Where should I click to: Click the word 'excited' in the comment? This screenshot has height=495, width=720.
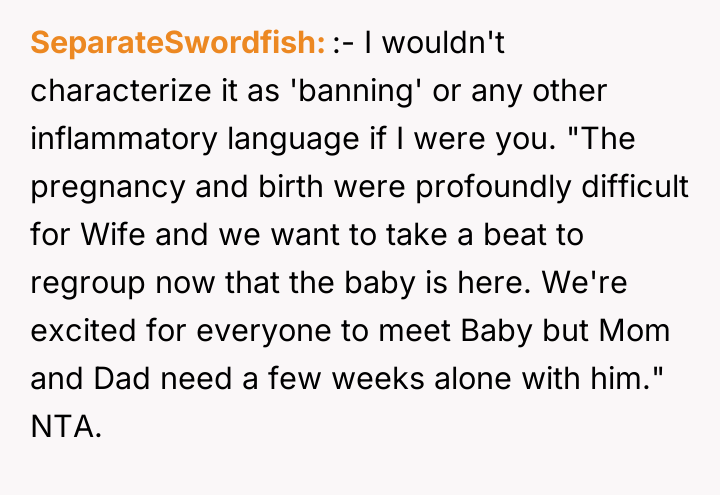(80, 330)
